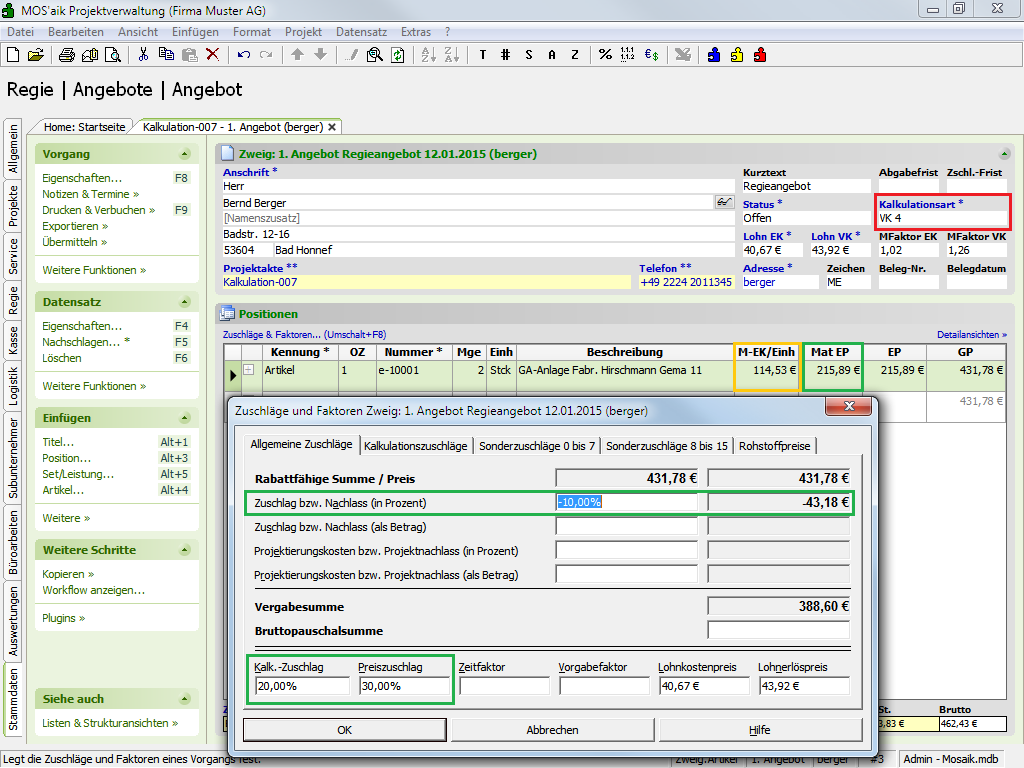Click the Abbrechen button
The width and height of the screenshot is (1024, 768).
point(552,730)
